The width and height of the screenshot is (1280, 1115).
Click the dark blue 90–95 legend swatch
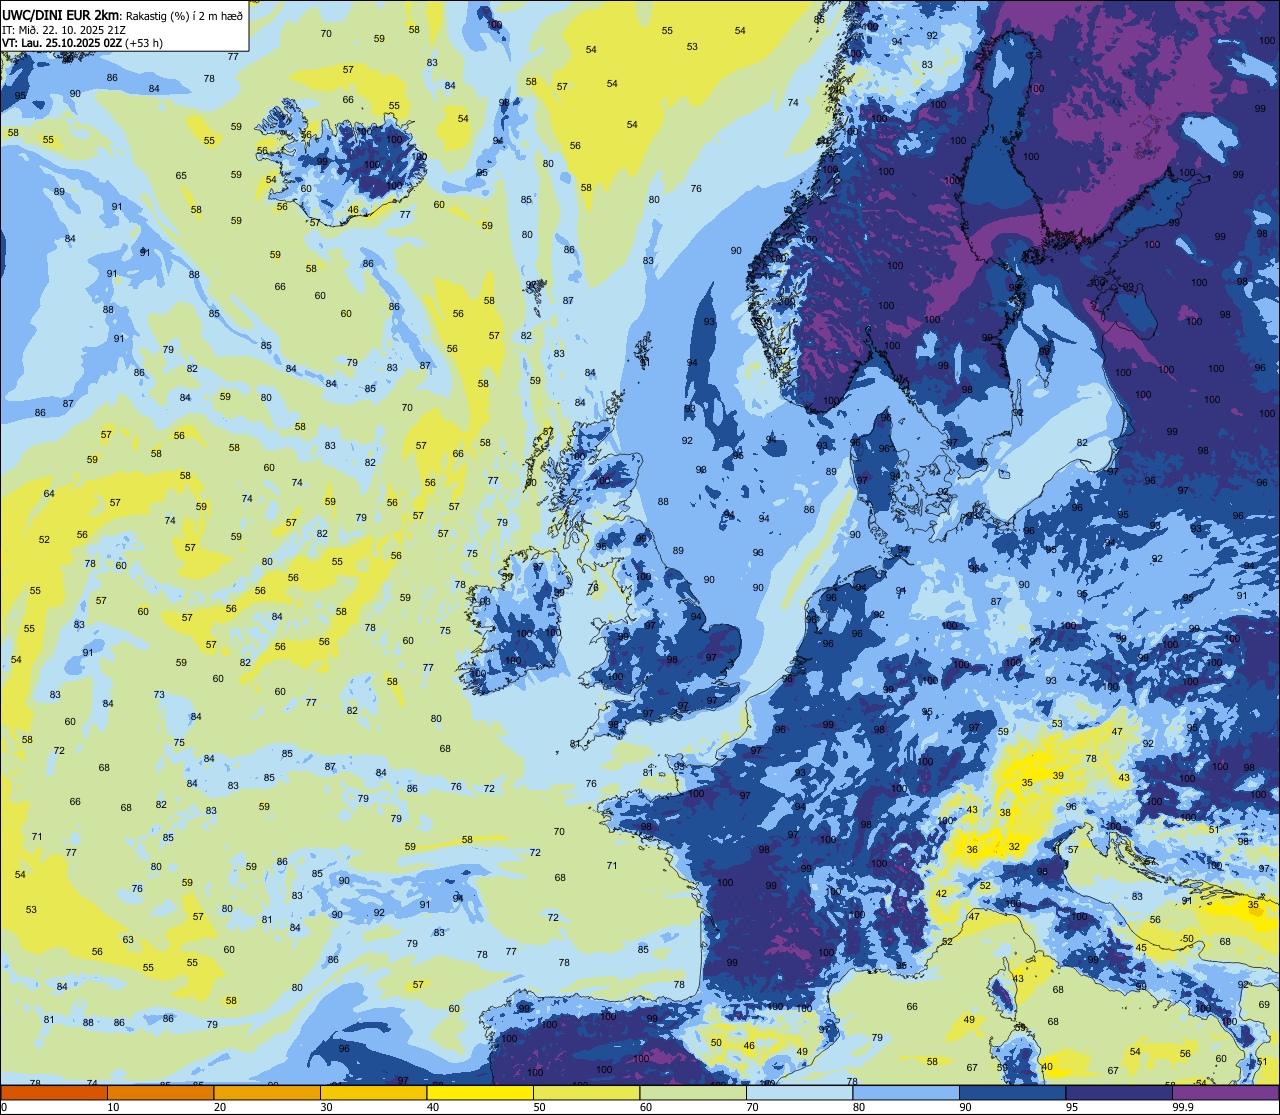[1012, 1092]
